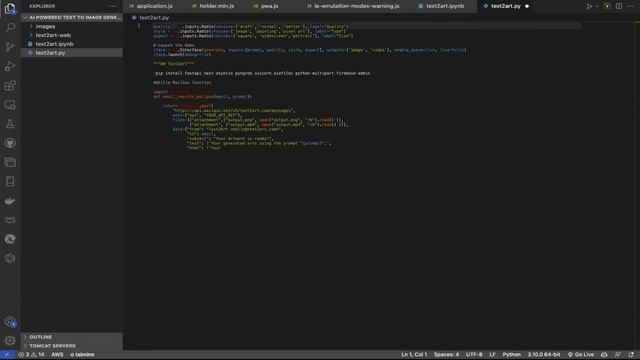This screenshot has height=360, width=640.
Task: Open the Testing flask icon
Action: click(10, 124)
